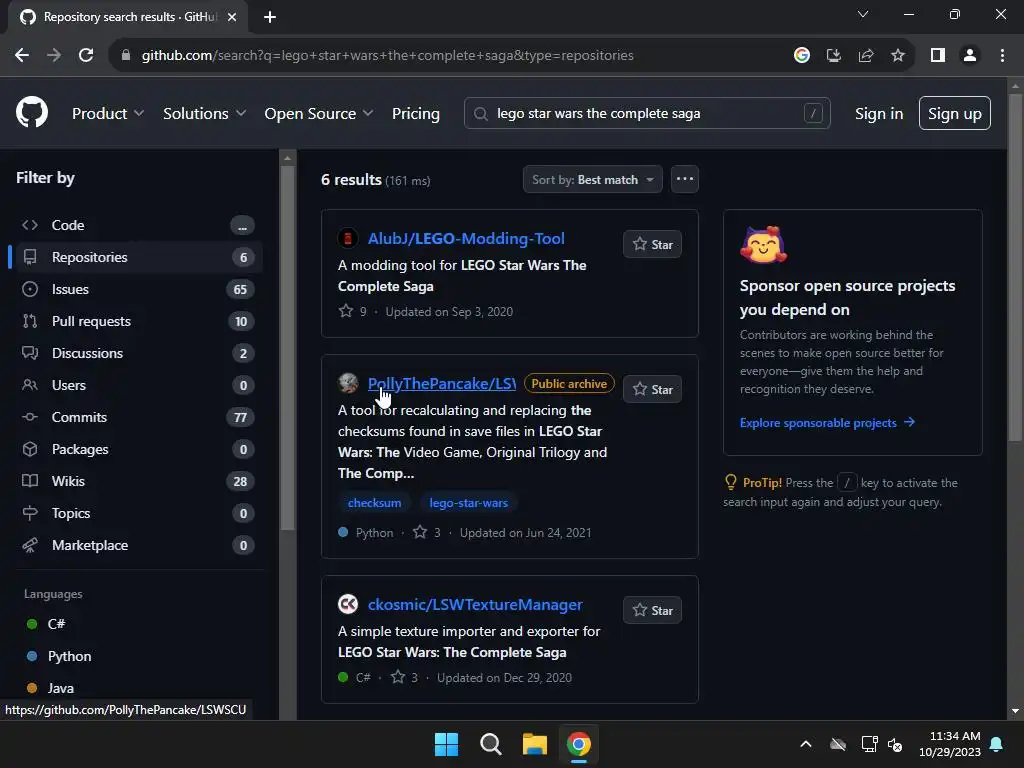
Task: Open Chrome tab search chevron
Action: 863,14
